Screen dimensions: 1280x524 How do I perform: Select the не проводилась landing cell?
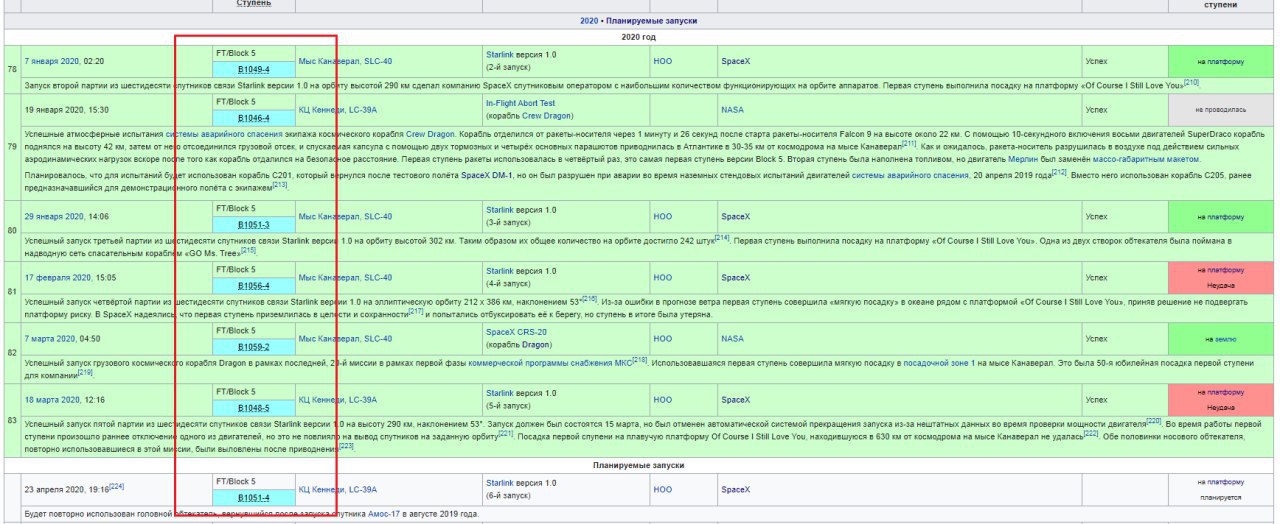pos(1219,109)
